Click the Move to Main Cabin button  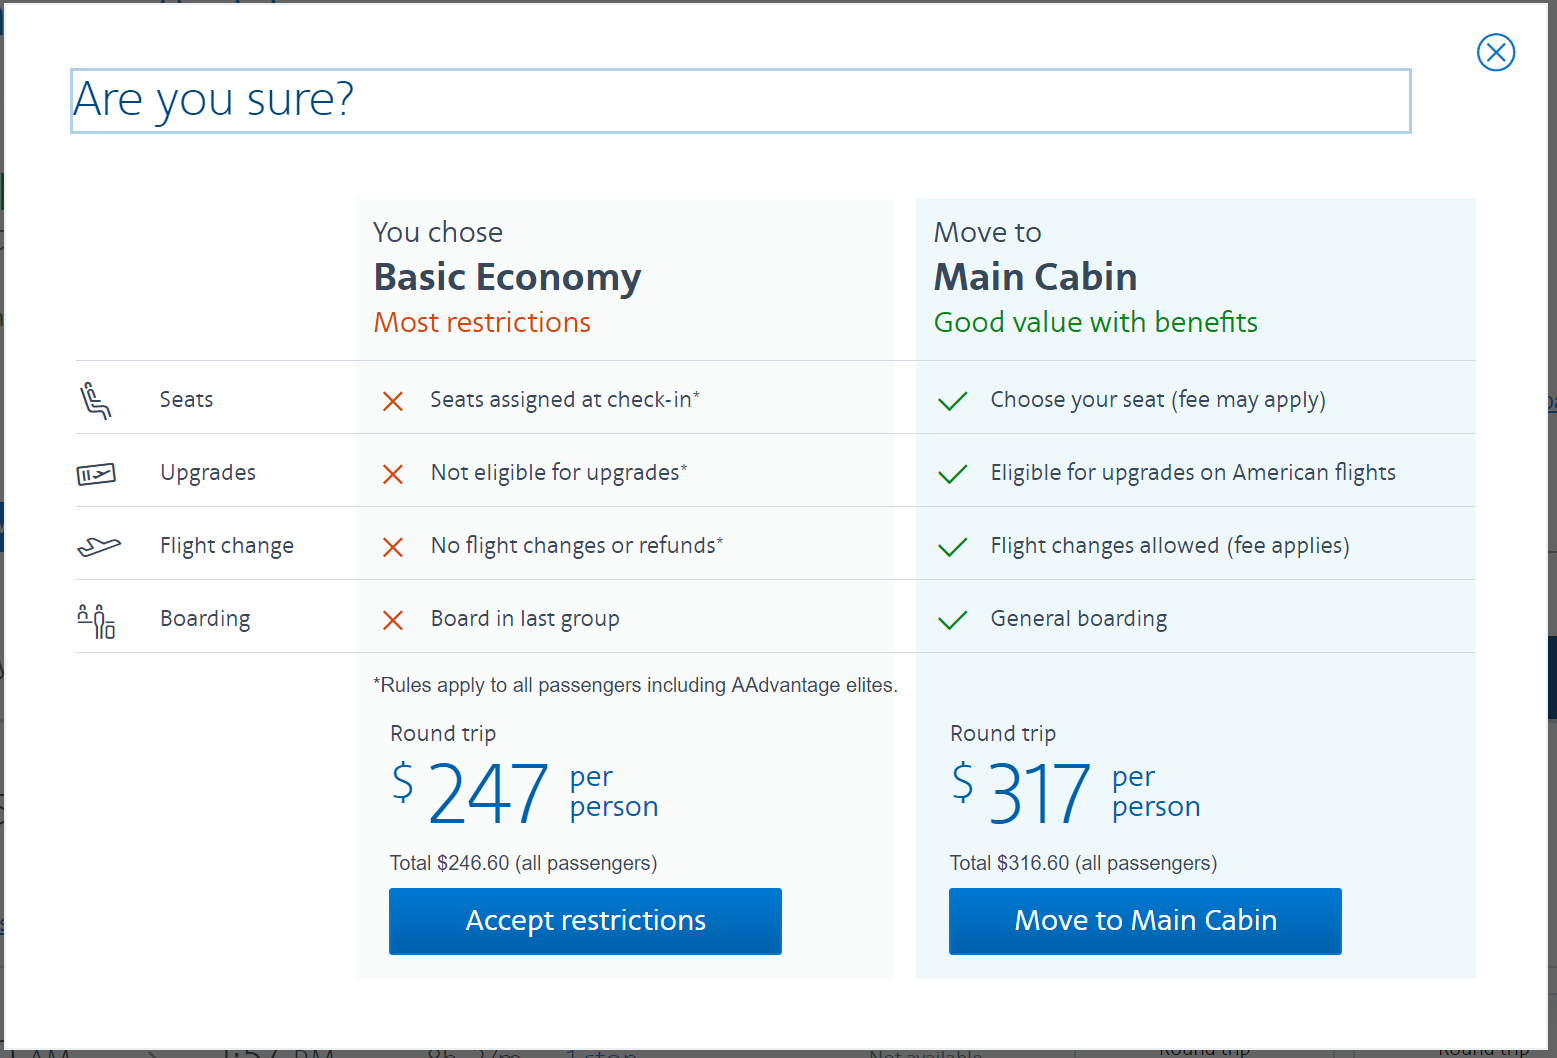pos(1145,921)
